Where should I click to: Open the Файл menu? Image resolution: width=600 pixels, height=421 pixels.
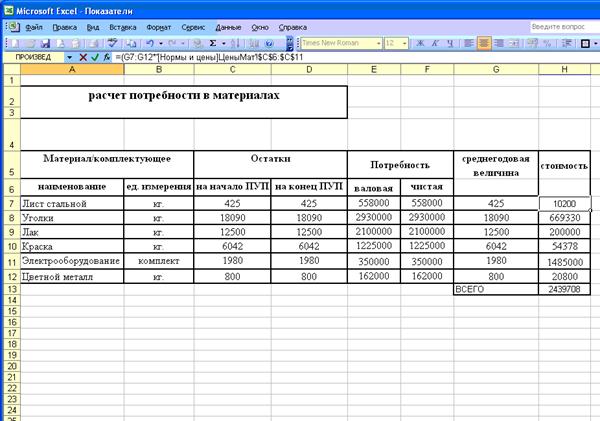[x=34, y=27]
